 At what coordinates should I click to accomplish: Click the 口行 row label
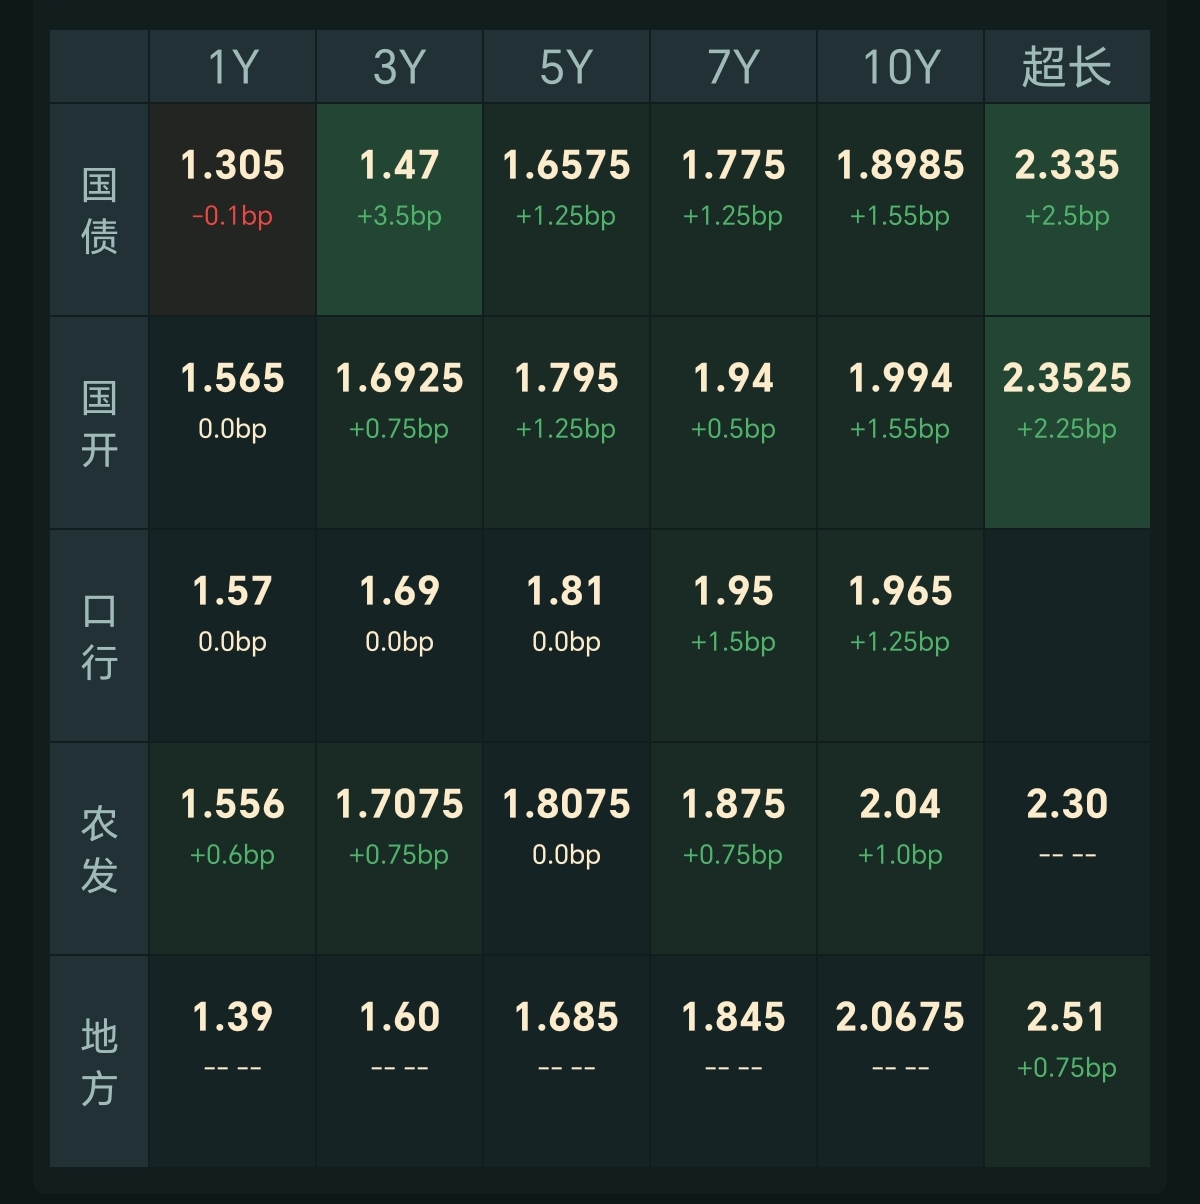click(x=99, y=636)
